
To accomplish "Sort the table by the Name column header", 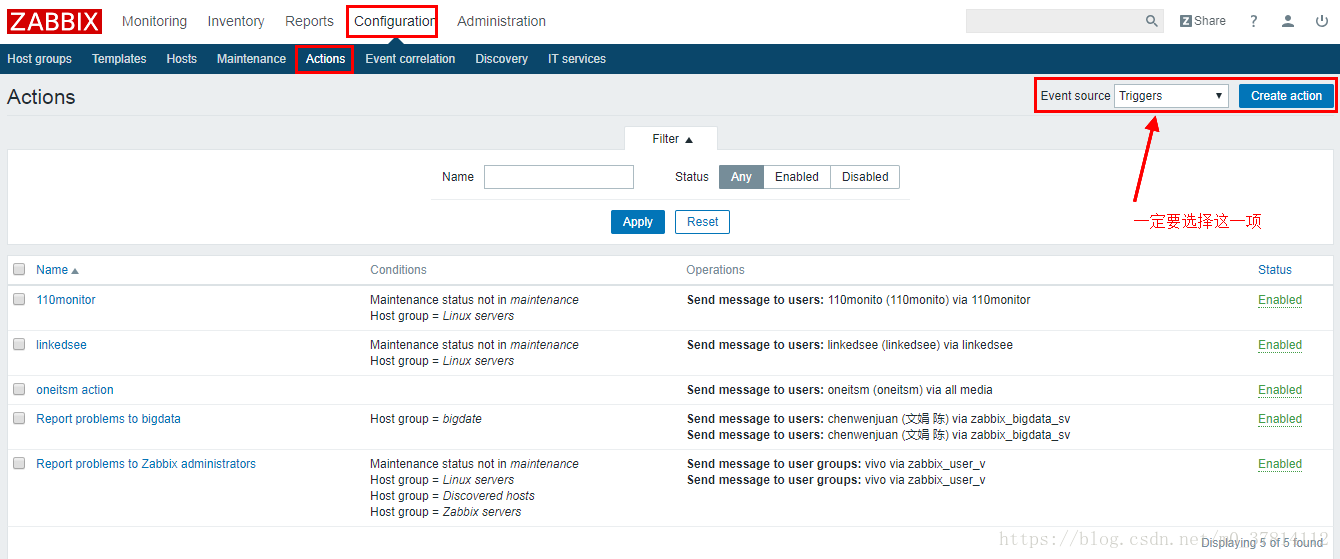I will click(57, 270).
